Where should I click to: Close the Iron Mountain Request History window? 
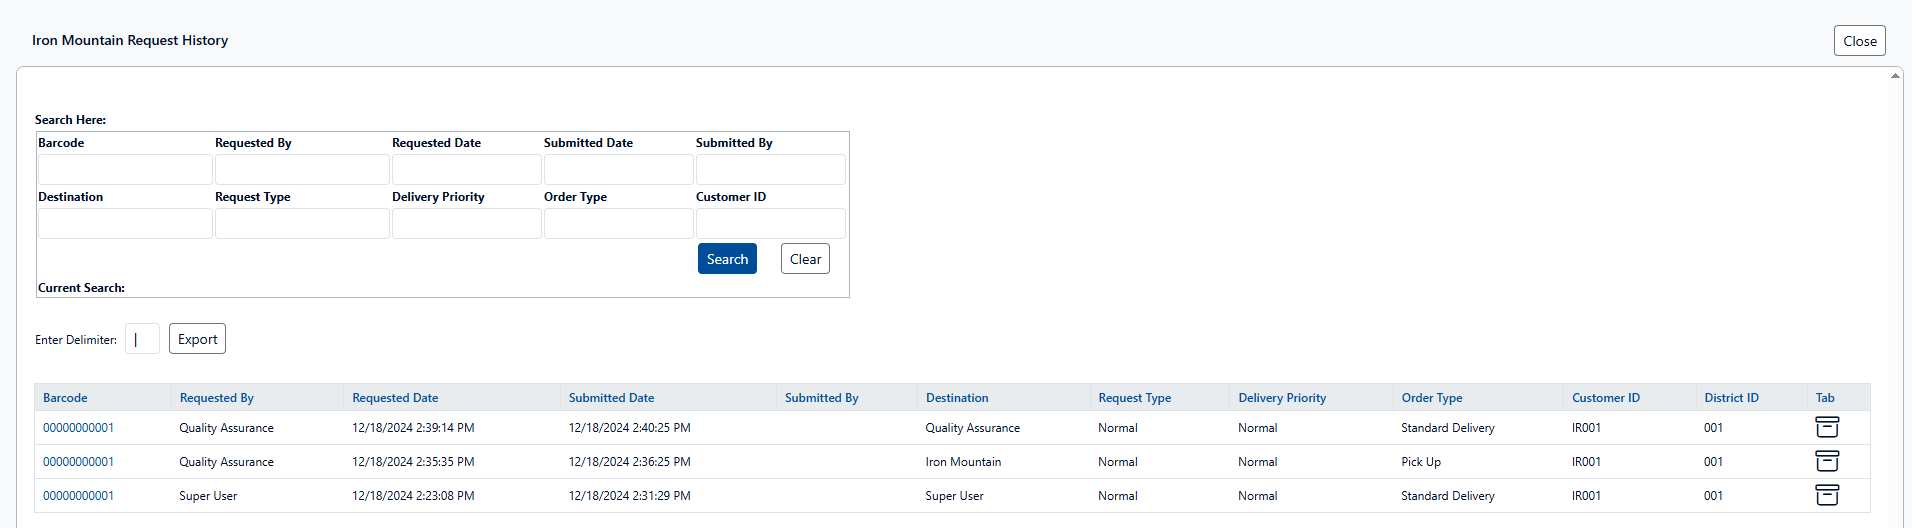(x=1859, y=41)
